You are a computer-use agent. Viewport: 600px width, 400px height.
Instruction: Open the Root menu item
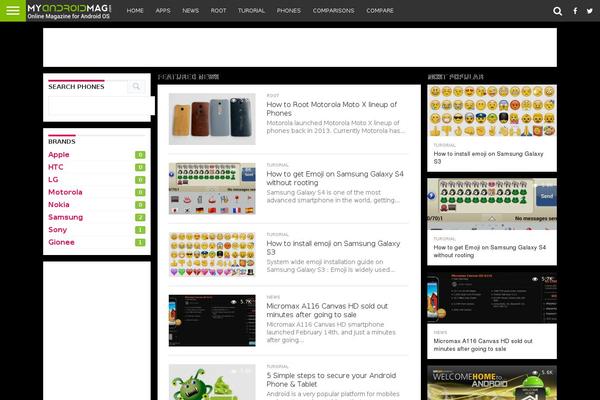(x=218, y=11)
